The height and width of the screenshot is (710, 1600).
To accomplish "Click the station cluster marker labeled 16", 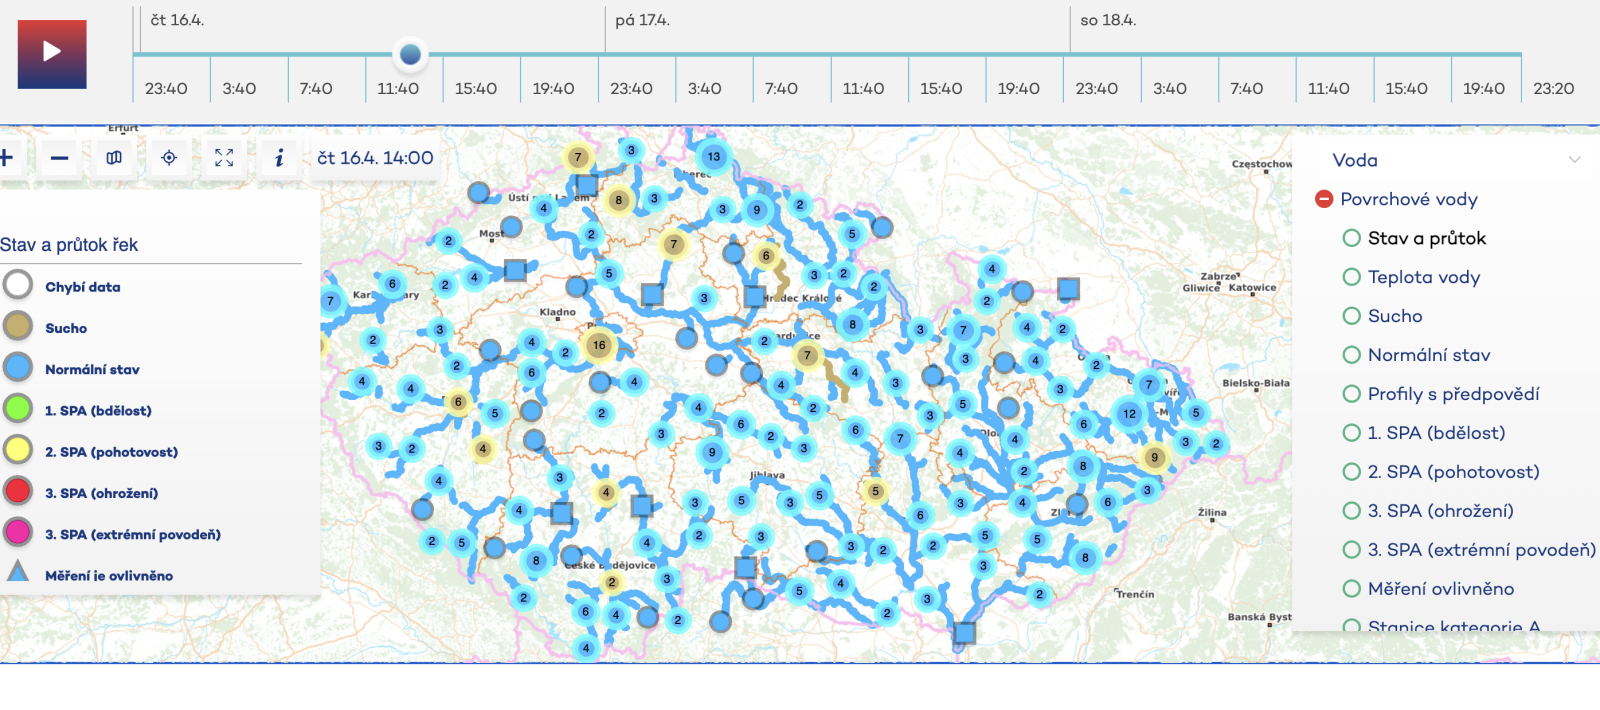I will [599, 345].
